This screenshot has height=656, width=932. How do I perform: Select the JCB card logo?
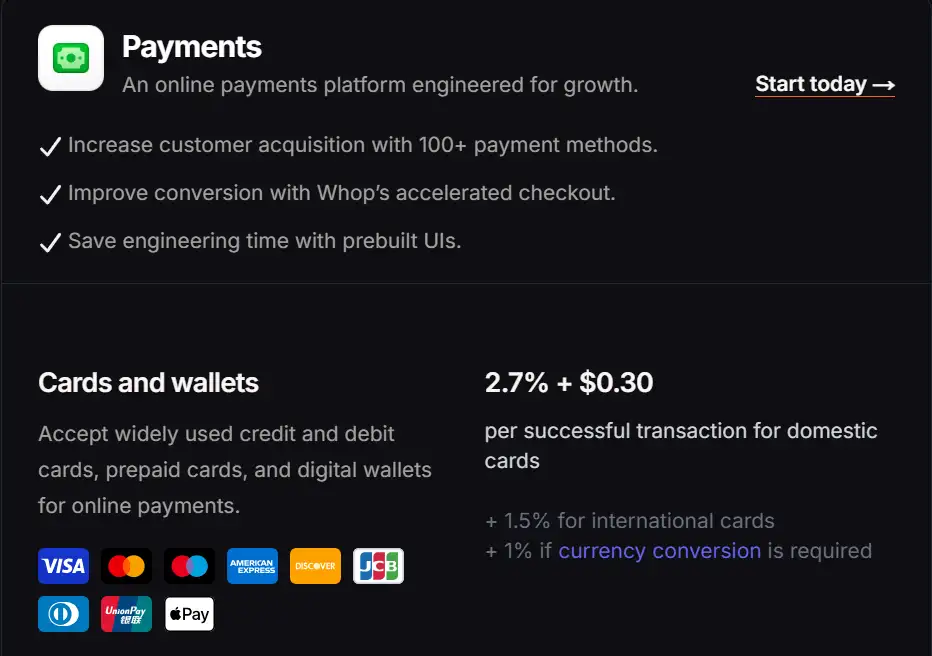point(378,566)
